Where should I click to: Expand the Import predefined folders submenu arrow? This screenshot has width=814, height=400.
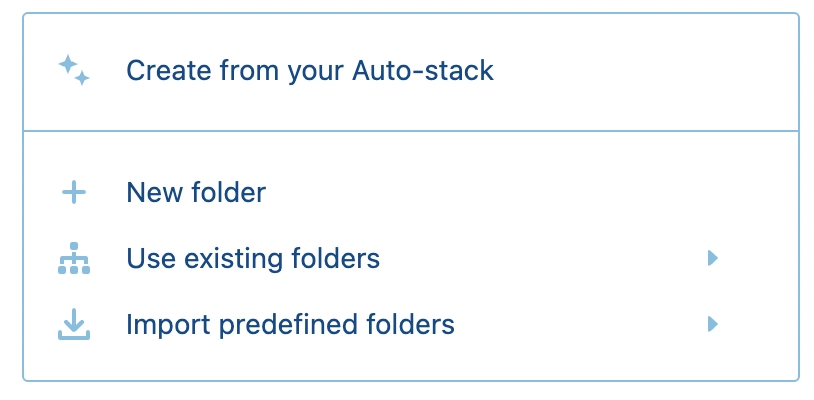point(712,324)
